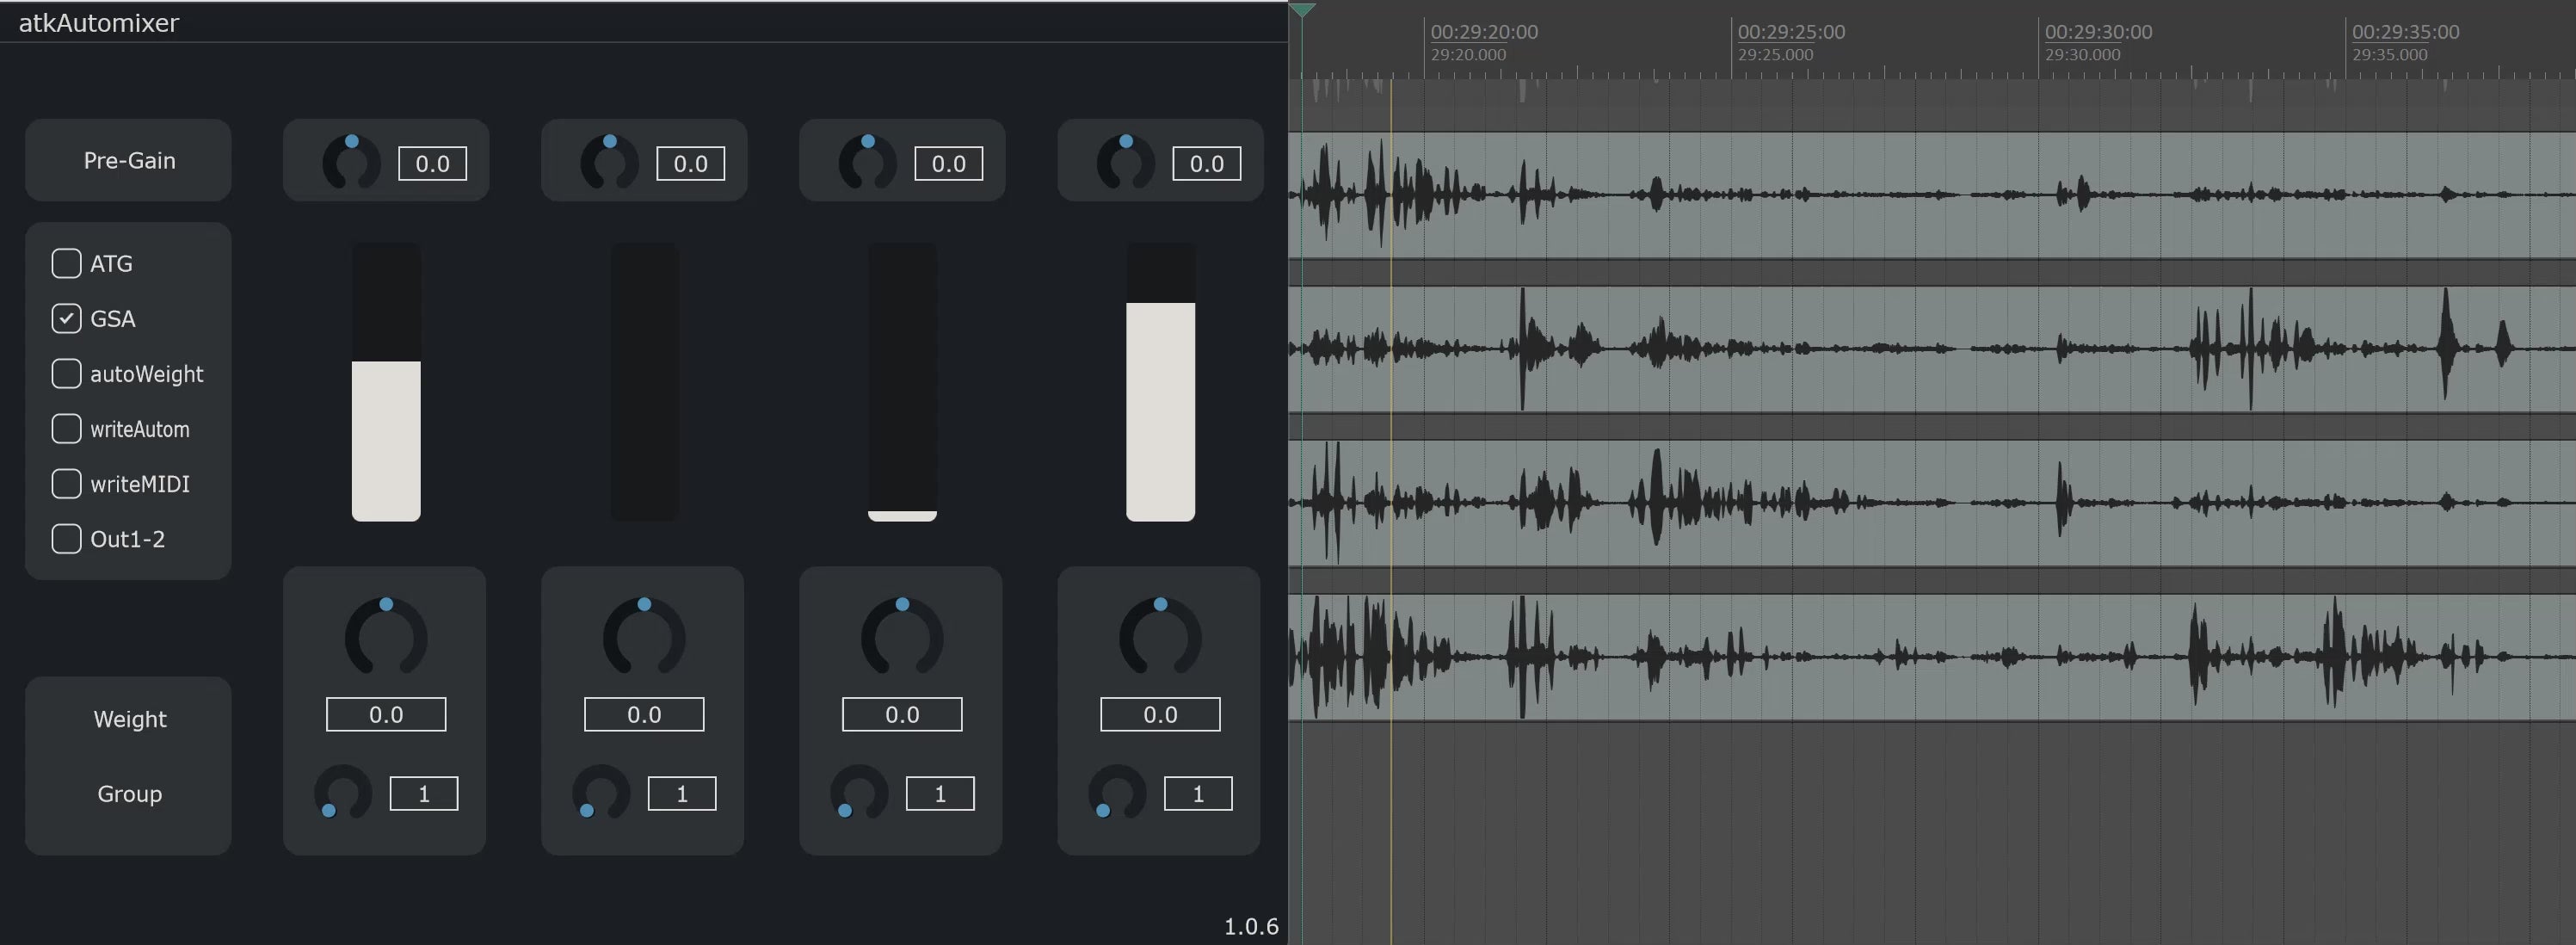
Task: Enable the ATG checkbox
Action: pos(66,263)
